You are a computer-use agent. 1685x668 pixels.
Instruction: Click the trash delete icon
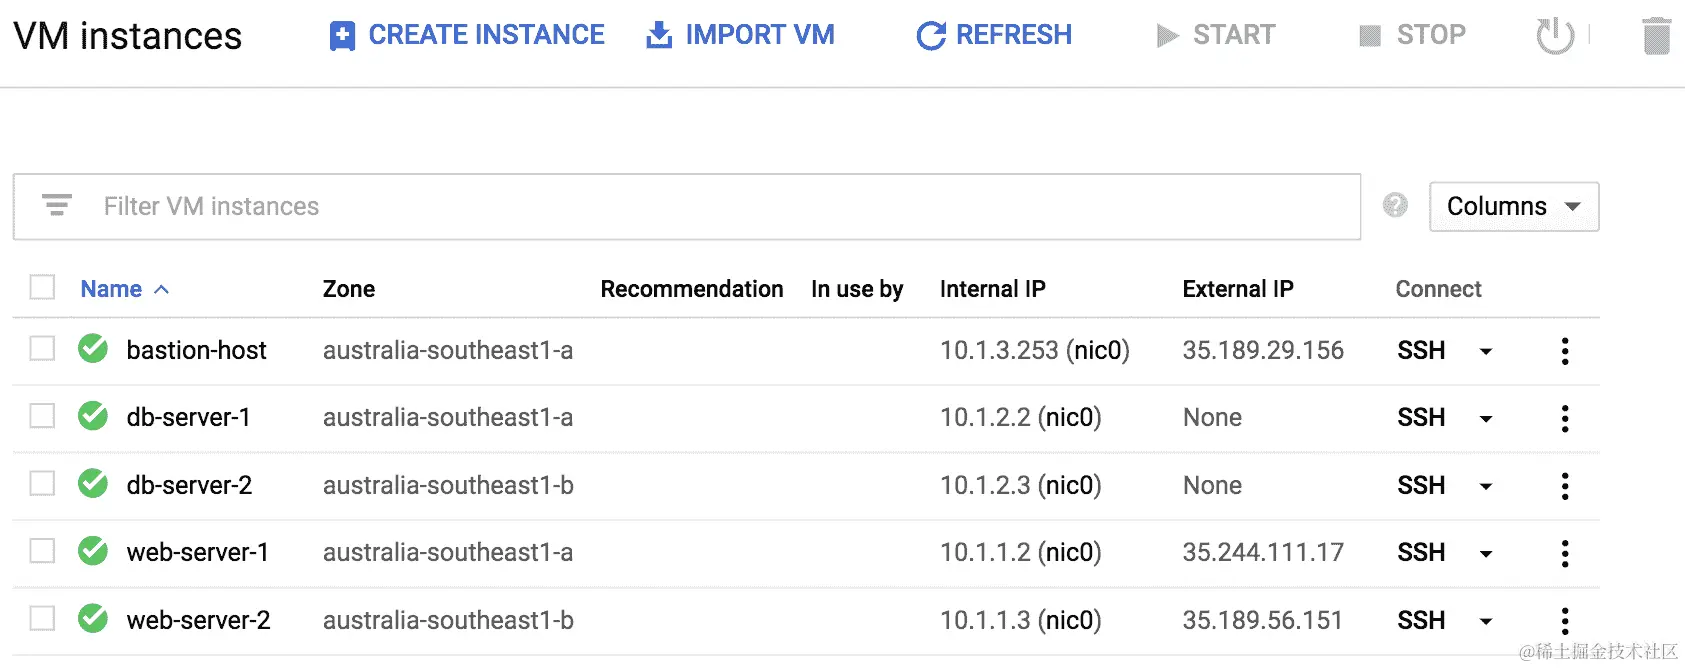[x=1657, y=36]
